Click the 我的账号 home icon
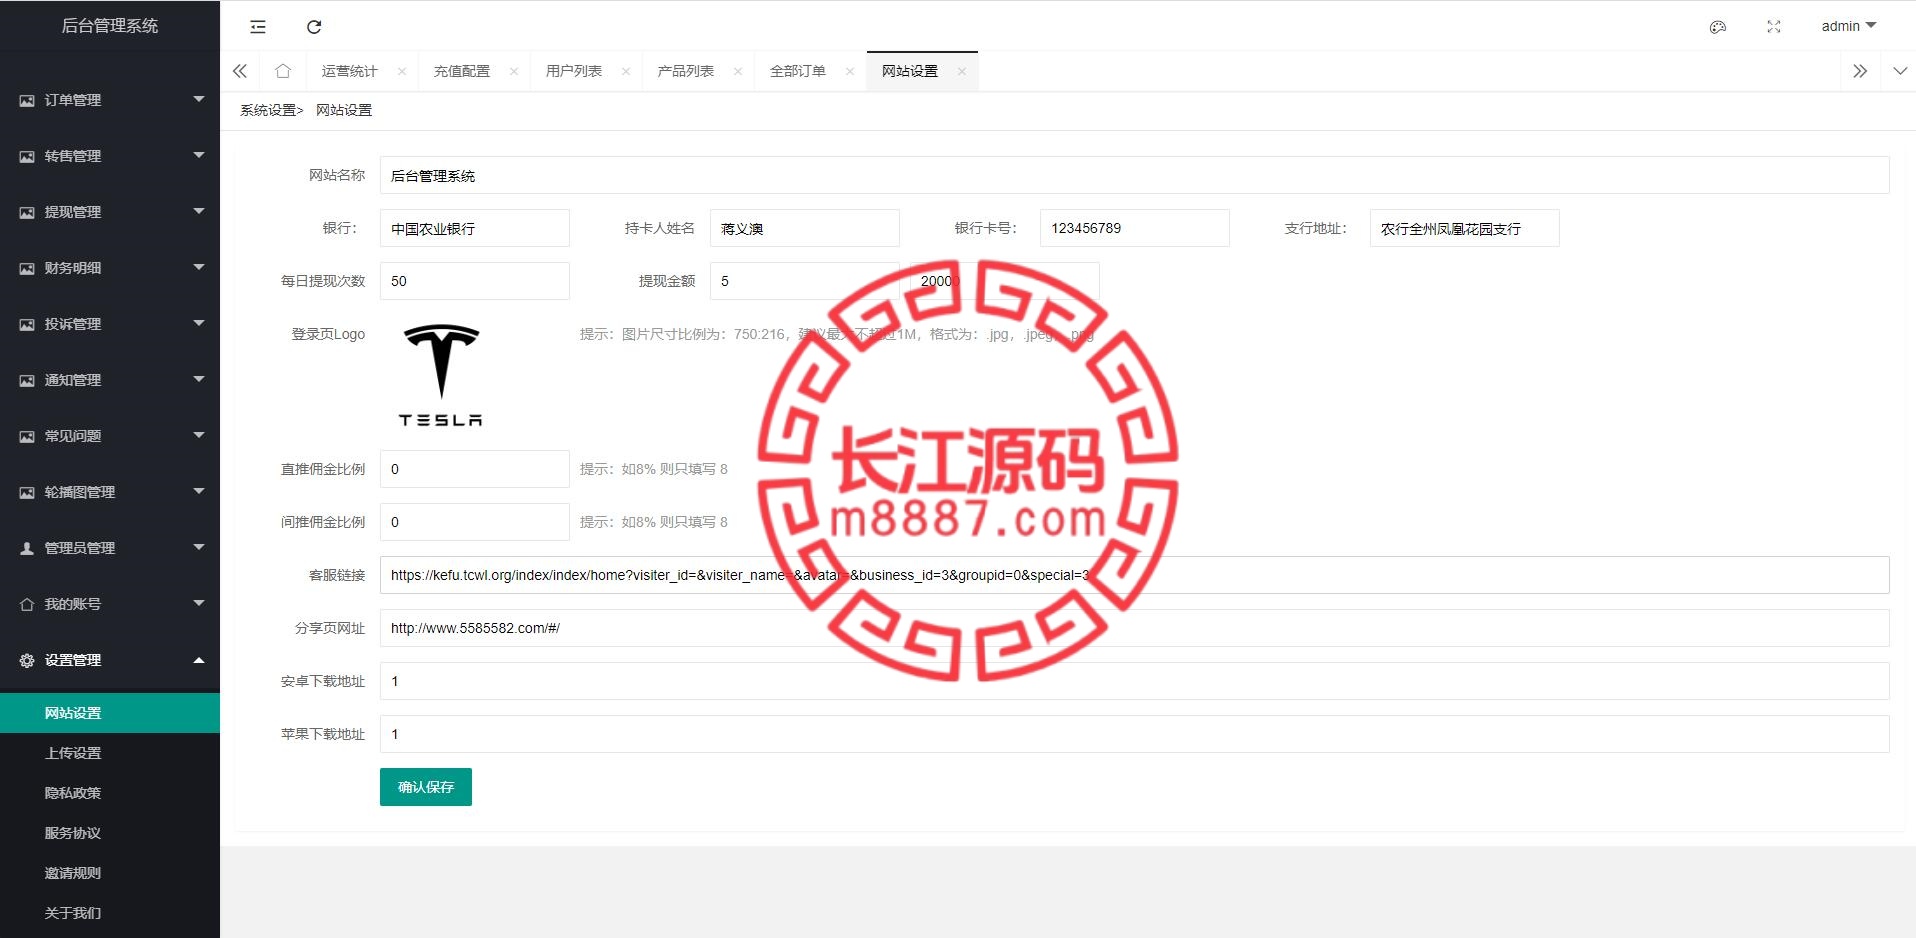 pos(27,604)
